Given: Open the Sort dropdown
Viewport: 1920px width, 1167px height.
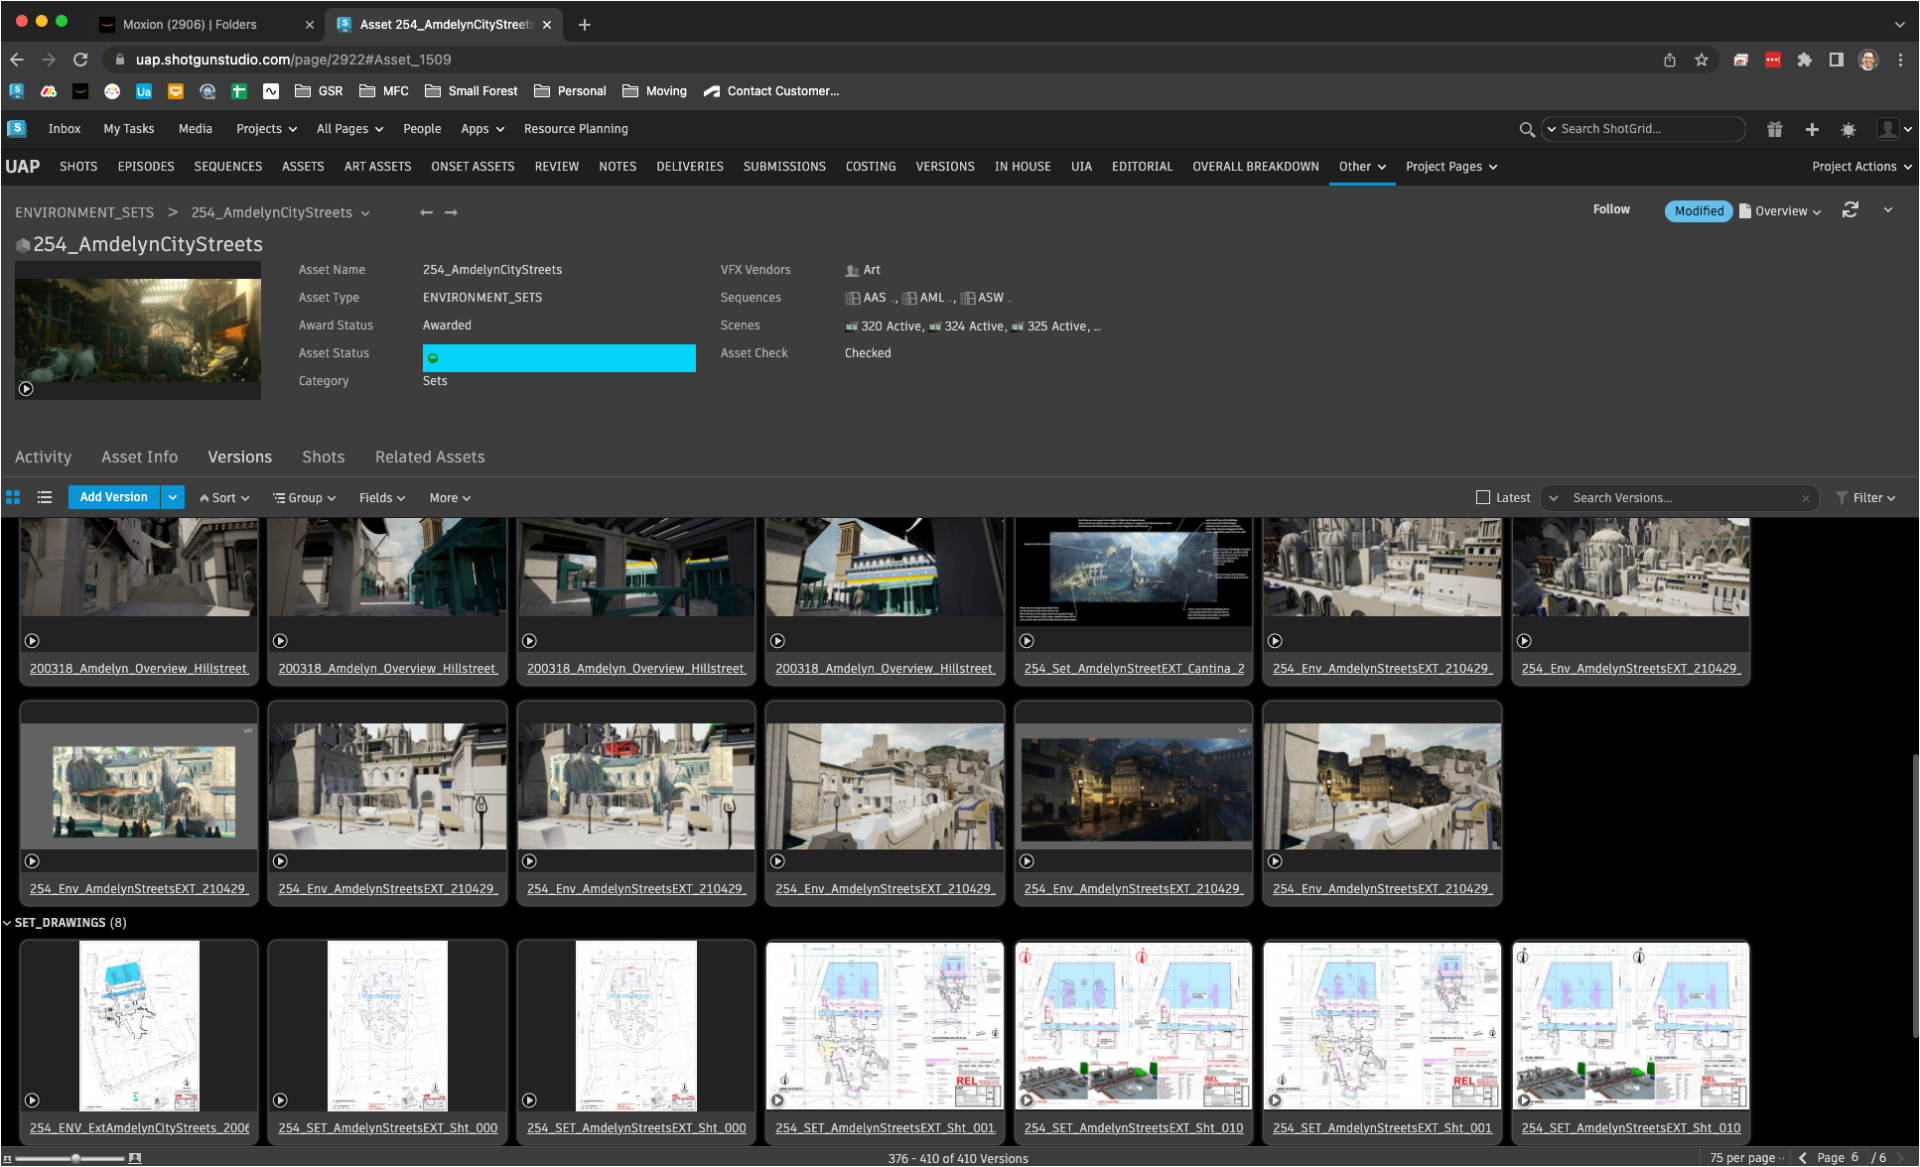Looking at the screenshot, I should [x=223, y=497].
